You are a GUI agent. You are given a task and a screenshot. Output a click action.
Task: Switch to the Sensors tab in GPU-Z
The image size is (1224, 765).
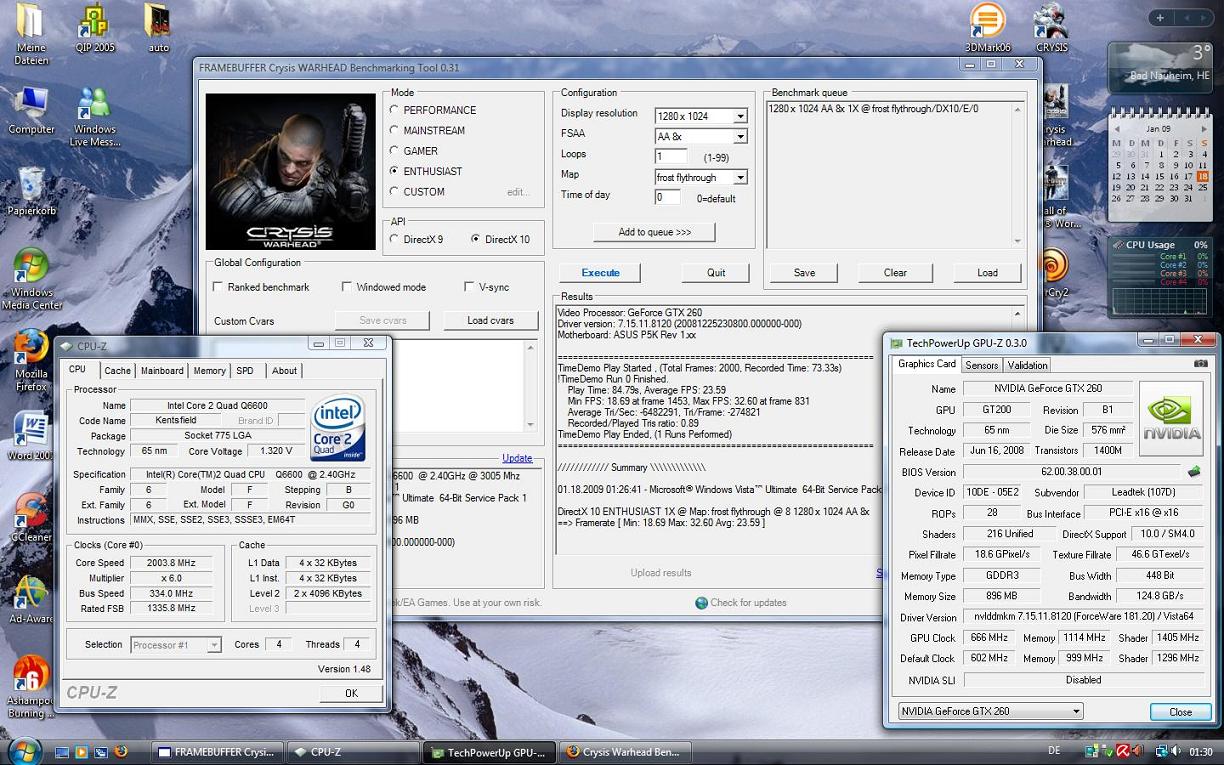981,365
